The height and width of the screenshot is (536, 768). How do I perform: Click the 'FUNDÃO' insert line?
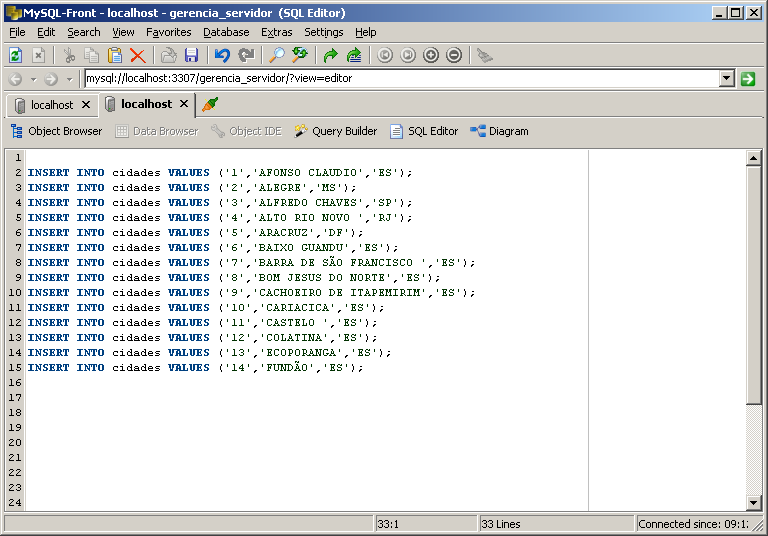[x=195, y=368]
